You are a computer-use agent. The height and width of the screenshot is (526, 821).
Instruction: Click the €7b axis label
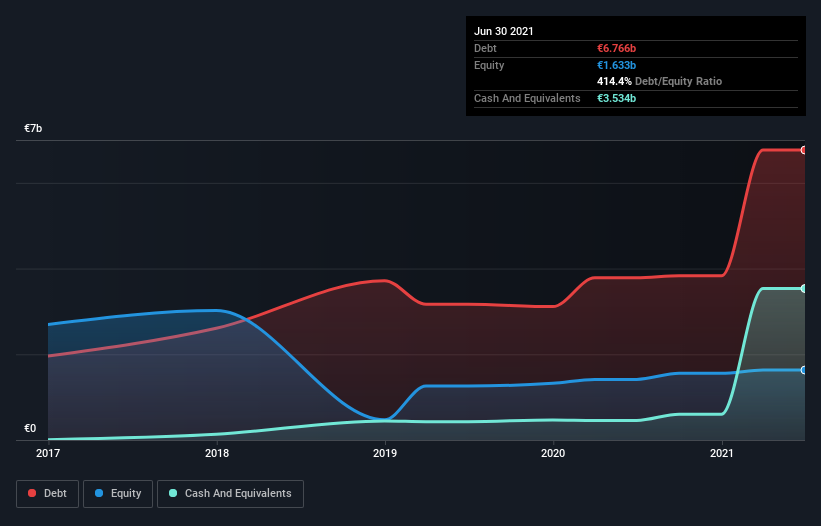33,128
